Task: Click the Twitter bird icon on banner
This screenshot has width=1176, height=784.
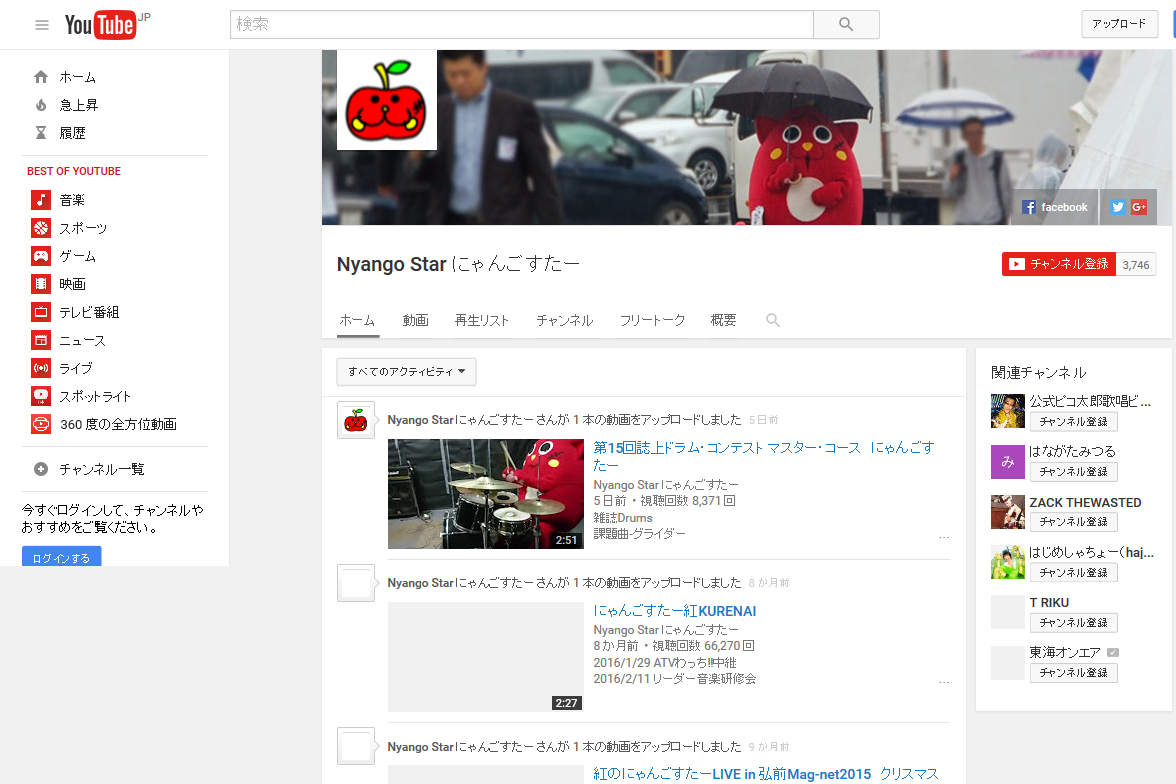Action: pyautogui.click(x=1118, y=207)
